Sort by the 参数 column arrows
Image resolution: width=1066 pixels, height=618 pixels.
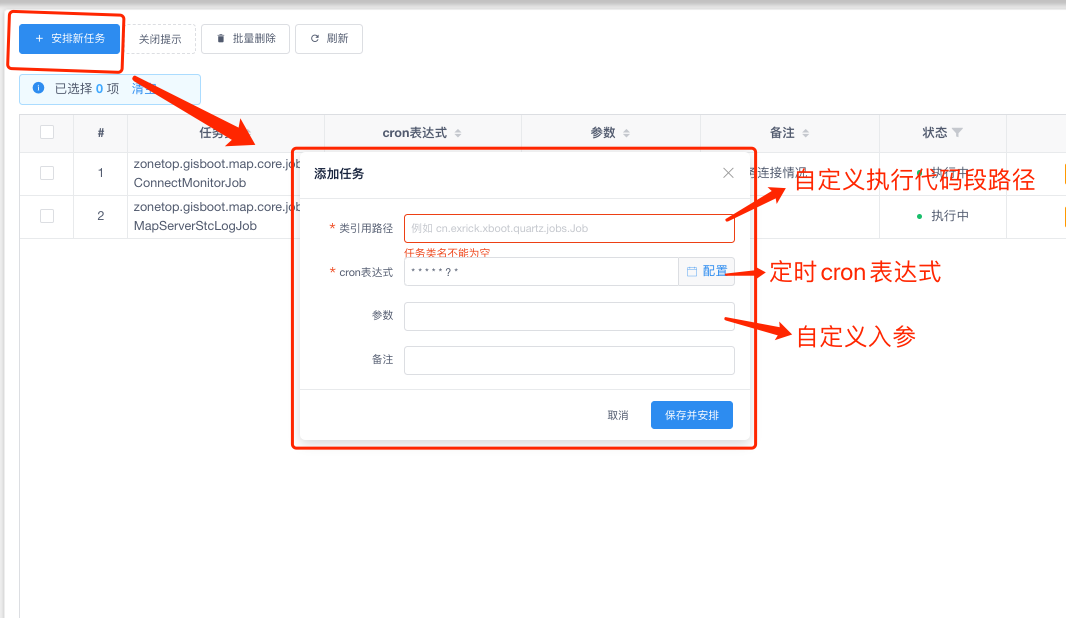click(x=626, y=133)
